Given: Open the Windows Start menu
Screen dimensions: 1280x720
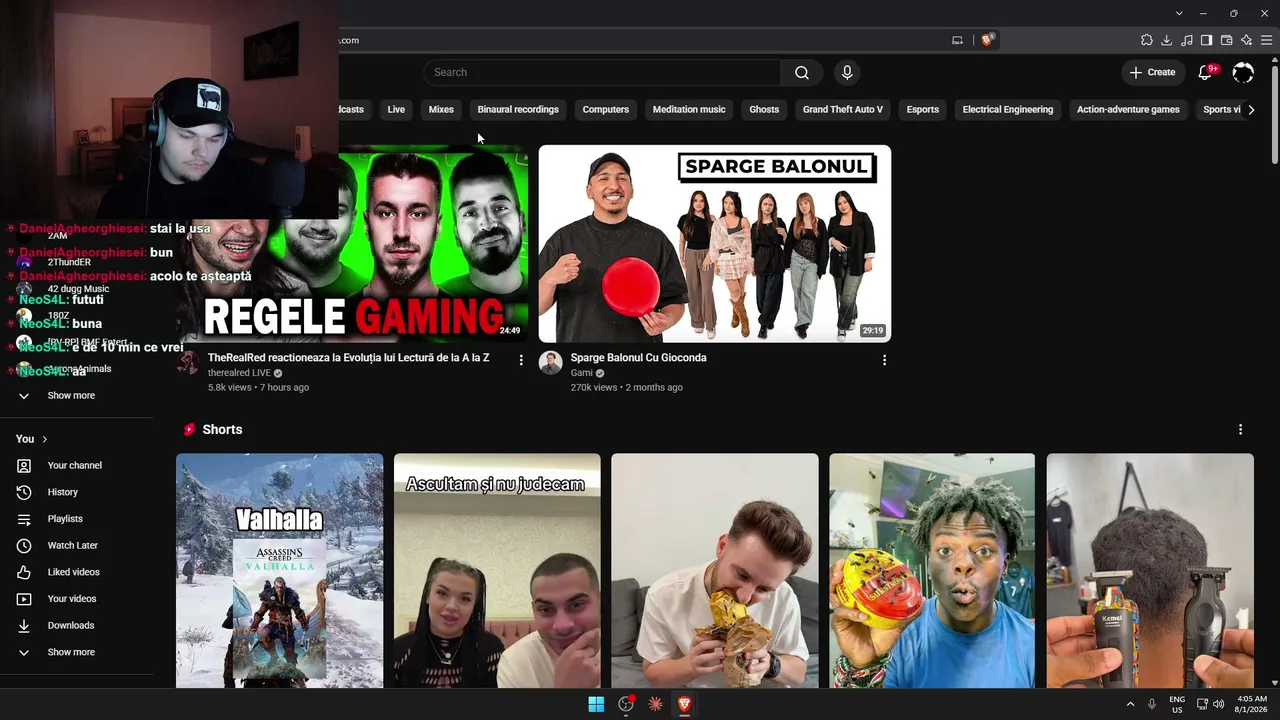Looking at the screenshot, I should tap(596, 704).
